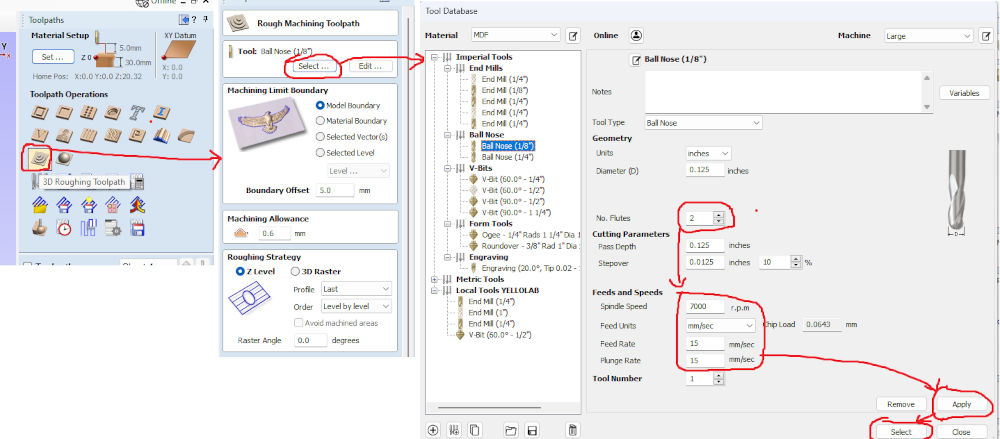The image size is (1000, 439).
Task: Click the rename icon beside Ball Nose (1/8") title
Action: tap(636, 60)
